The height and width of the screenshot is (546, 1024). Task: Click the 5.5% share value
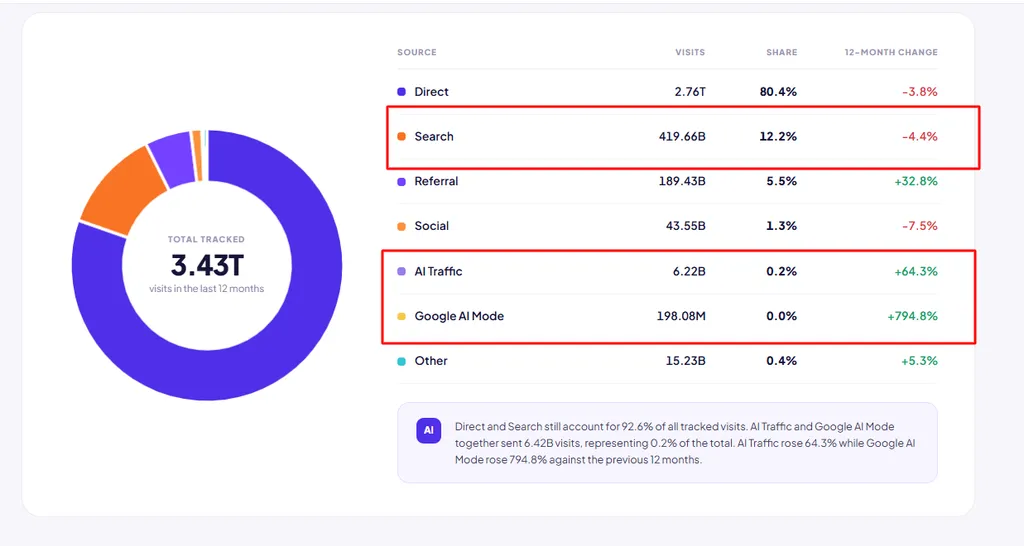782,182
